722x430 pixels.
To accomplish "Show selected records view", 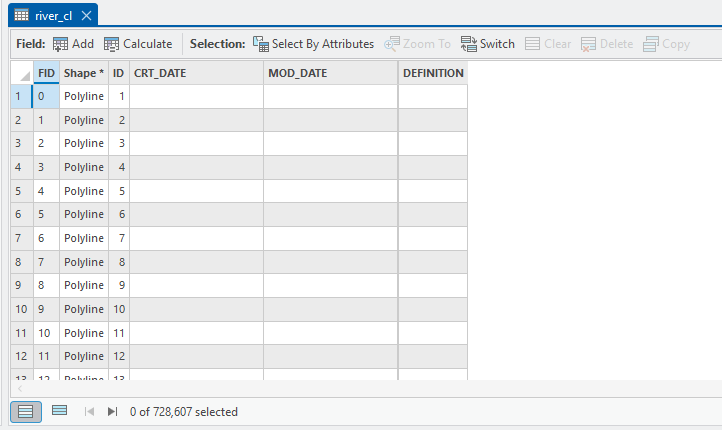I will (59, 411).
